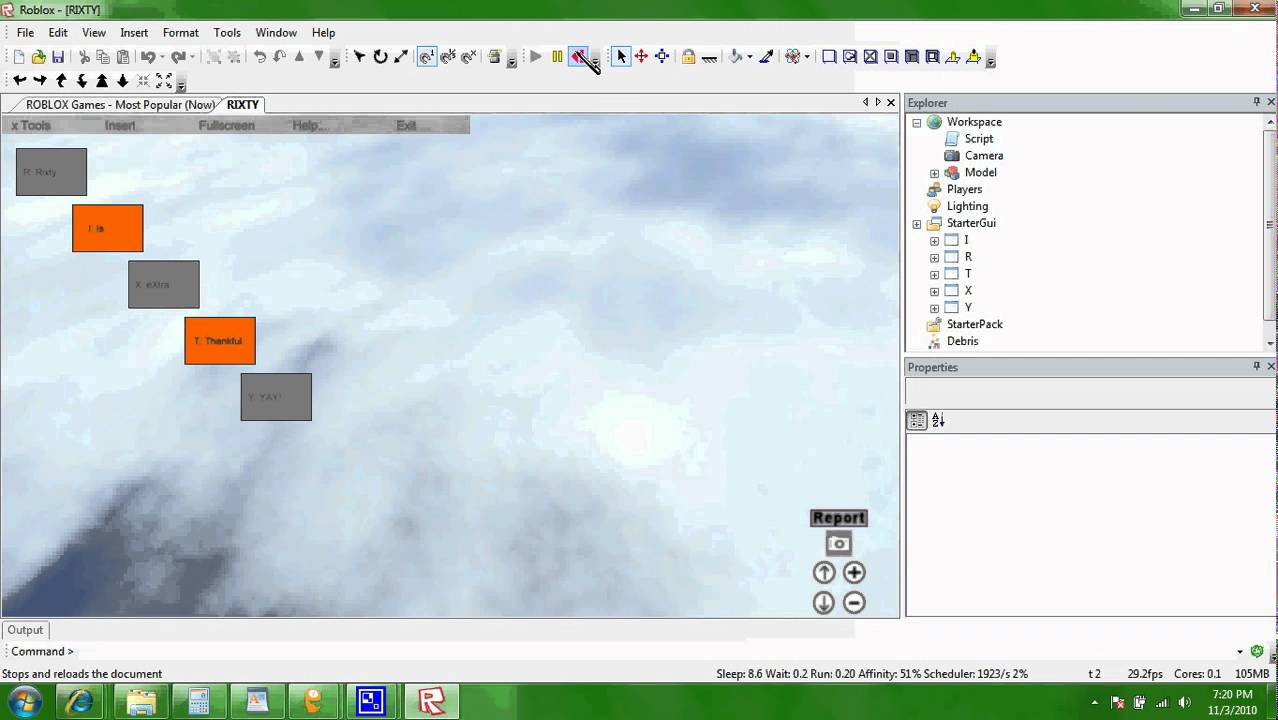Click the Anchor tool icon
Image resolution: width=1278 pixels, height=720 pixels.
(x=709, y=57)
